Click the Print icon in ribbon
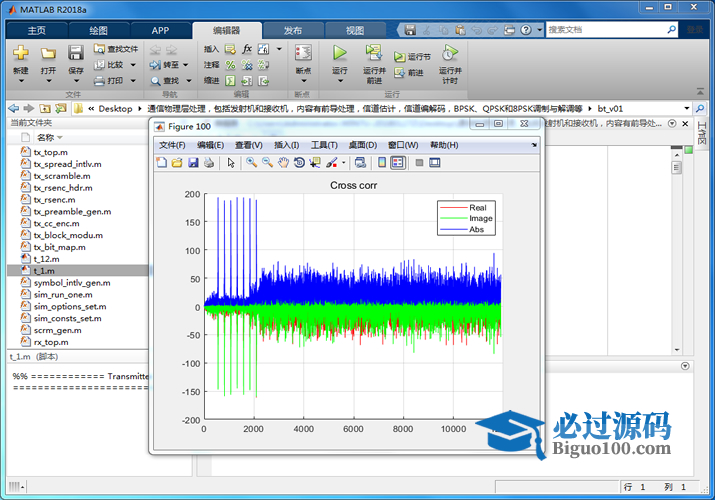The image size is (715, 500). click(x=99, y=81)
